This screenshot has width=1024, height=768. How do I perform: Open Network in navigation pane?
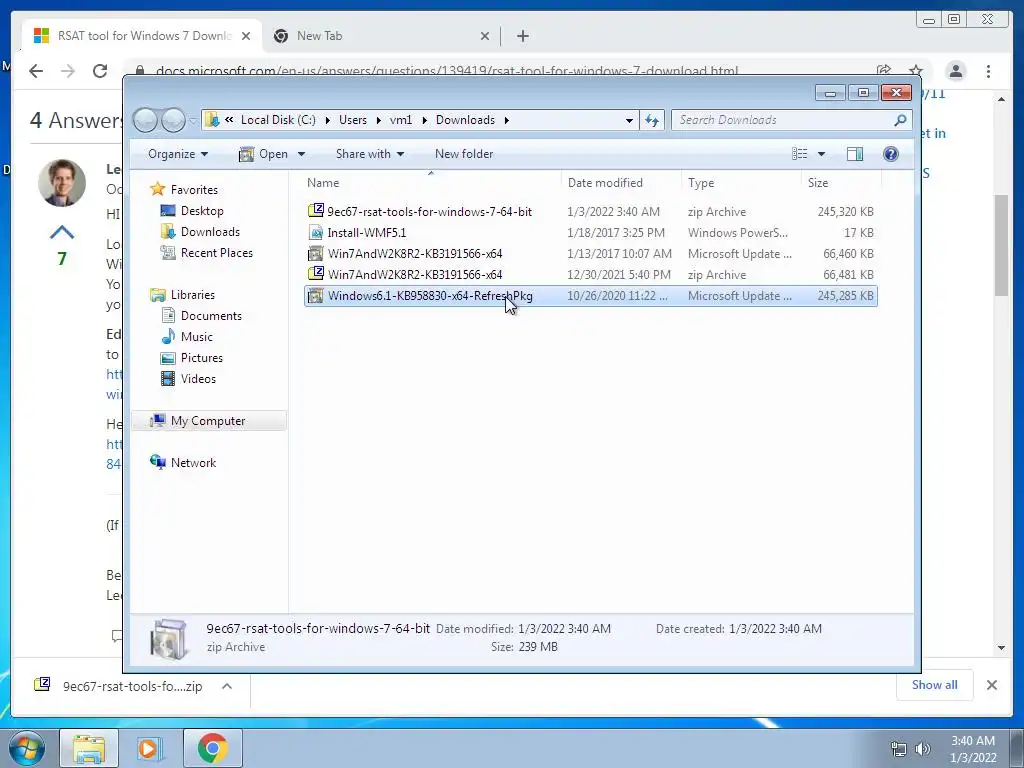click(193, 463)
